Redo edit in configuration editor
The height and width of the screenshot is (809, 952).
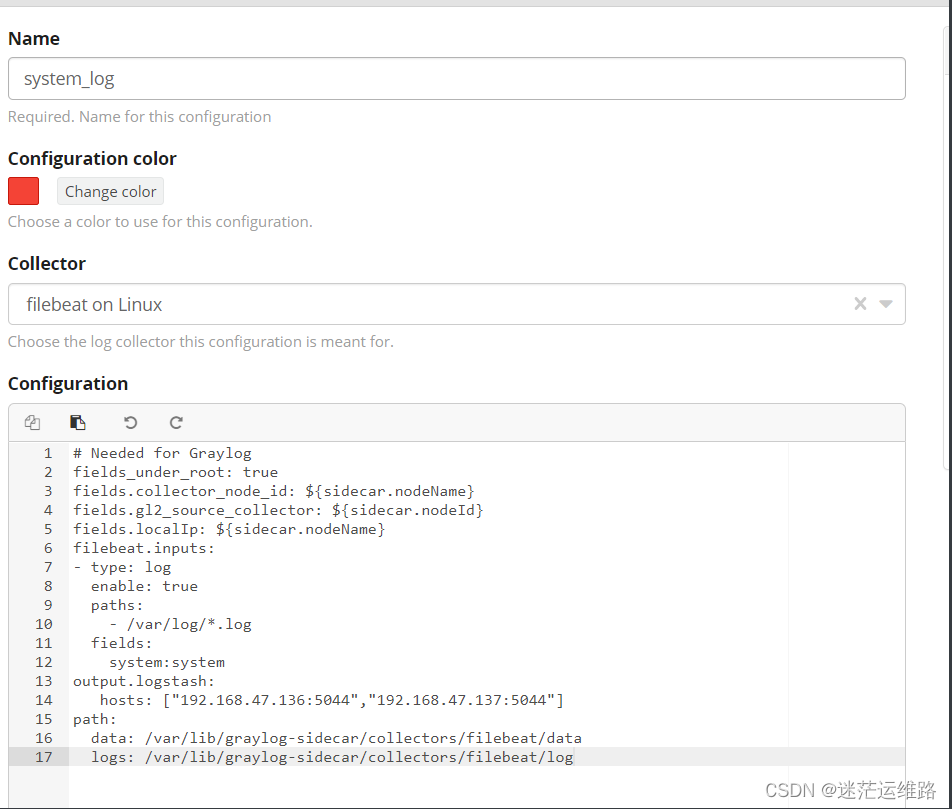(176, 422)
